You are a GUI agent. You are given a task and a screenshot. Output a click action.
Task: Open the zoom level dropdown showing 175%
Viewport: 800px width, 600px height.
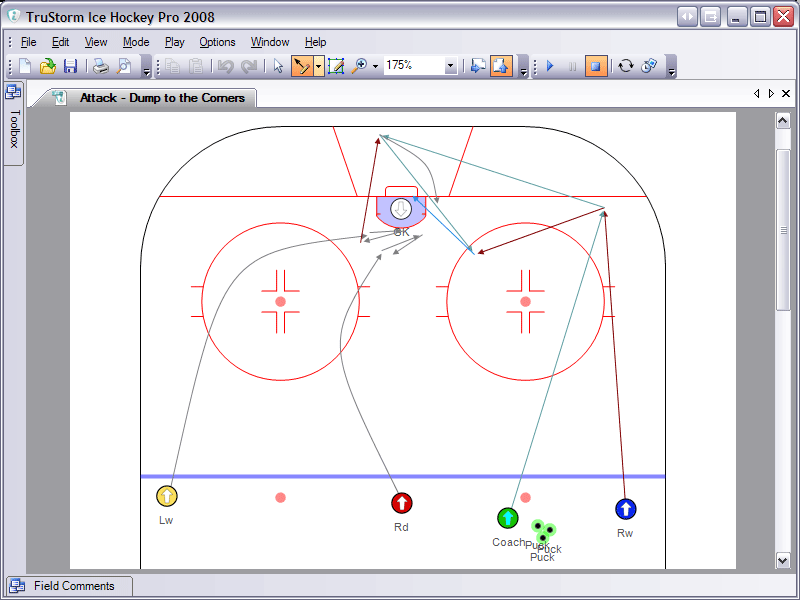click(x=449, y=66)
